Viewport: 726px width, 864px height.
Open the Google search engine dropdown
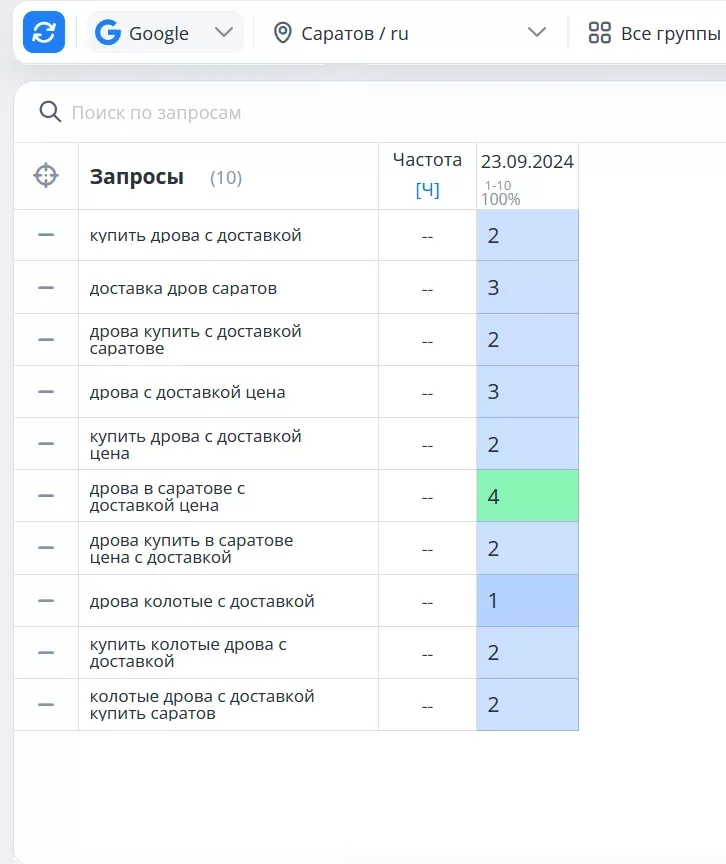click(165, 33)
